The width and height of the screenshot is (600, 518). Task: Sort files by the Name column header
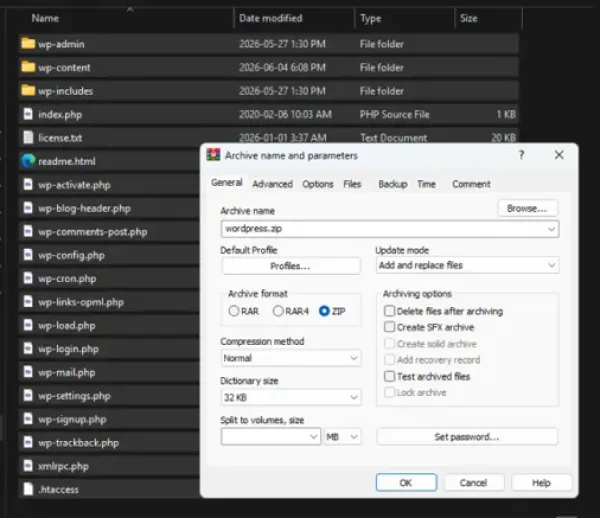pos(45,18)
